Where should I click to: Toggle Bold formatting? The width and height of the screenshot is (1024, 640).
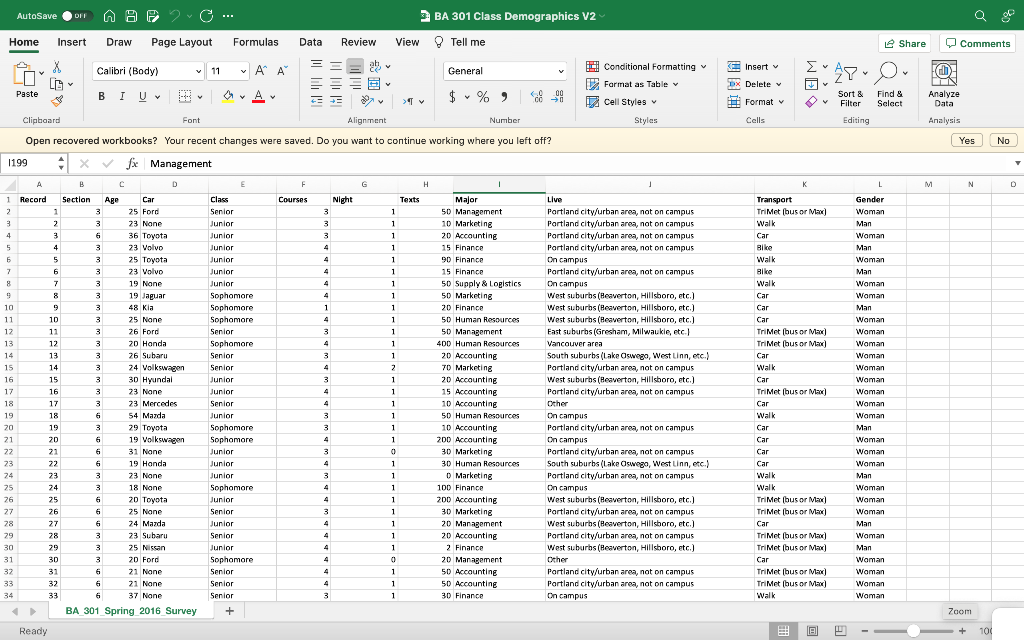point(101,97)
